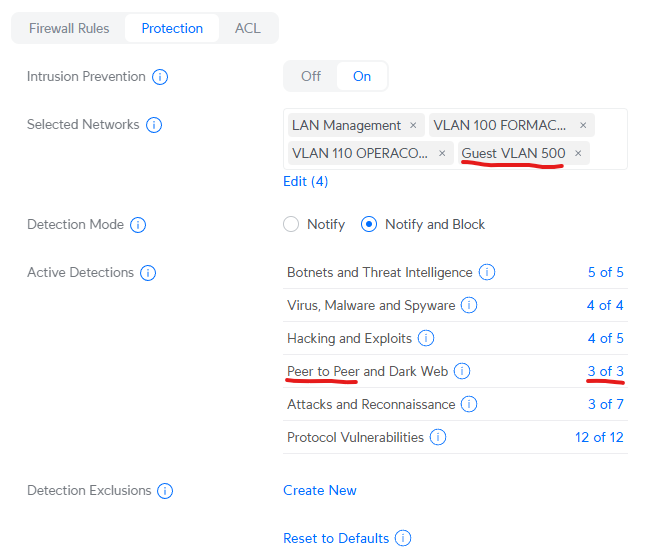
Task: Open Attacks and Reconnaissance 3 of 7
Action: coord(605,405)
